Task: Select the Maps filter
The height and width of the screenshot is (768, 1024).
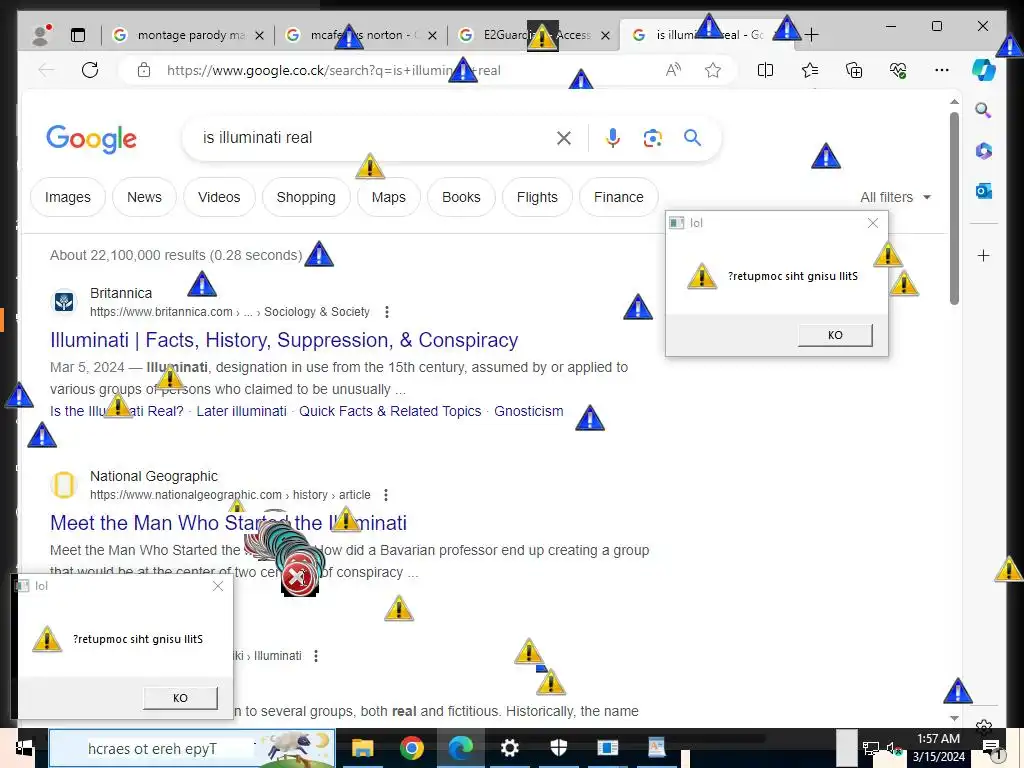Action: tap(389, 197)
